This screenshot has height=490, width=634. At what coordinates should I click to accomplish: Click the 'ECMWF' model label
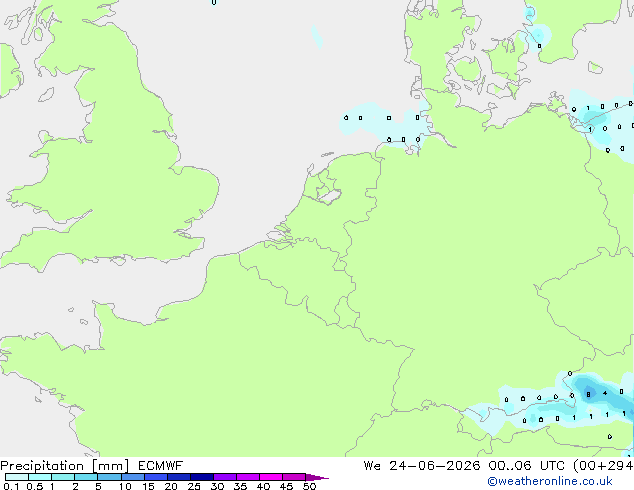tap(161, 466)
